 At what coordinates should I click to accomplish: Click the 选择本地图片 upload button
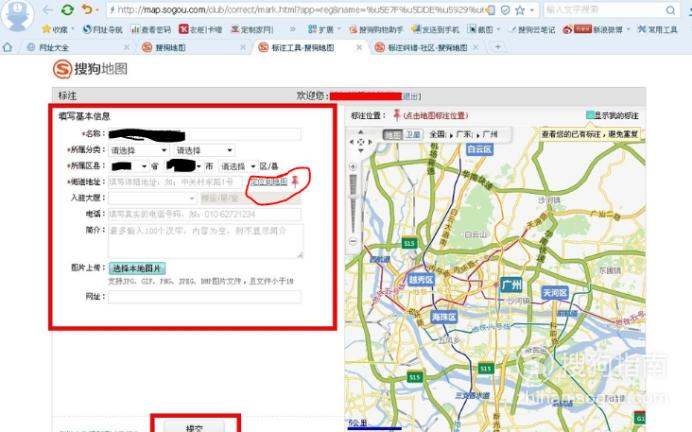137,268
